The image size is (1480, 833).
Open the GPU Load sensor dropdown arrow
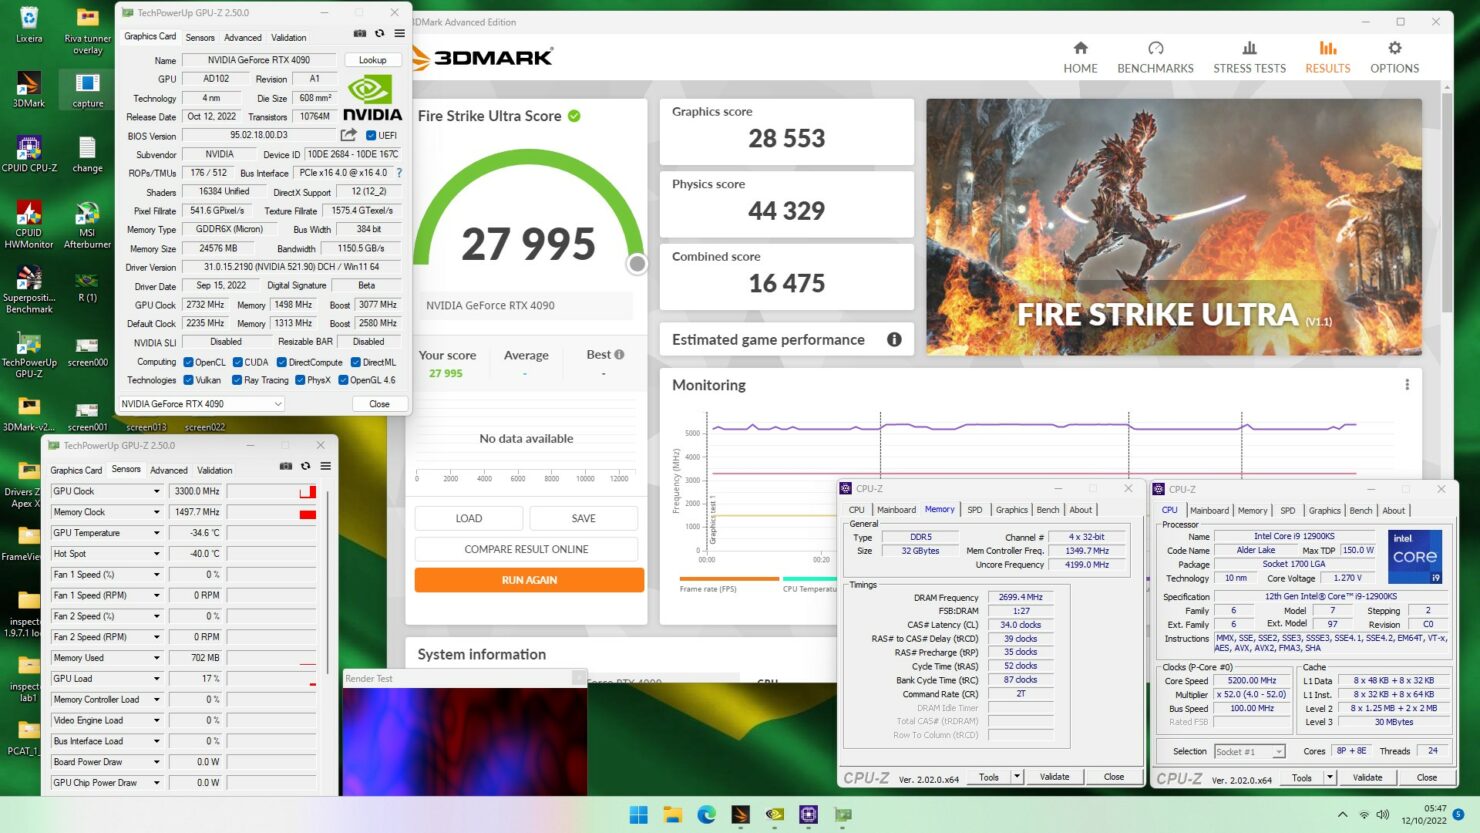156,679
